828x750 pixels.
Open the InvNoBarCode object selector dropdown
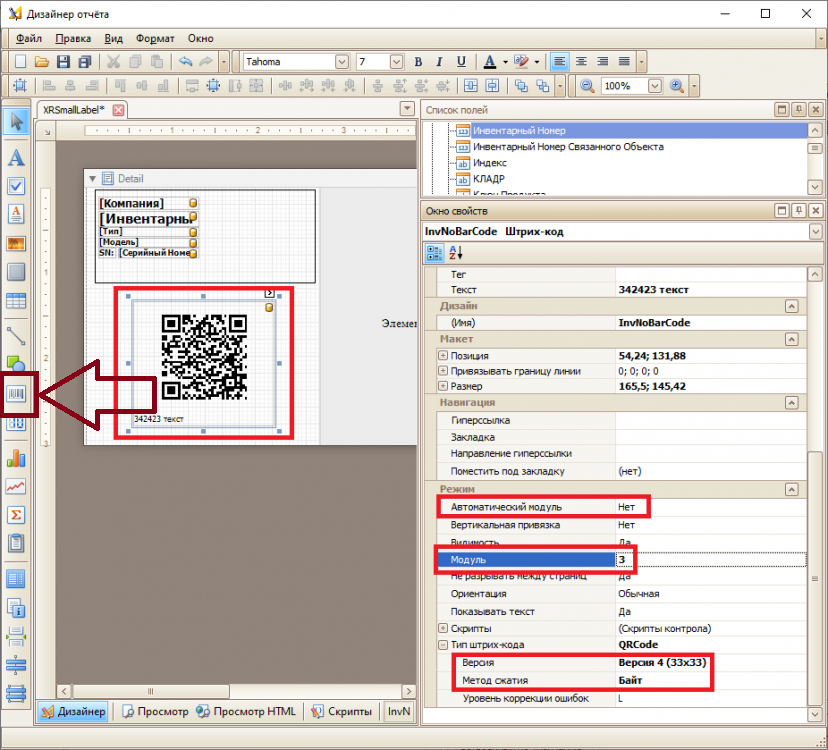point(815,231)
